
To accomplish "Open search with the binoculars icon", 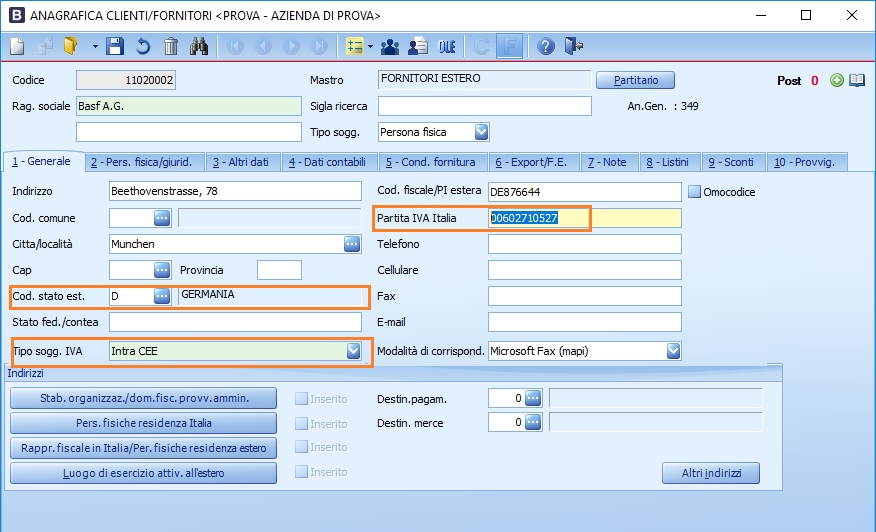I will pyautogui.click(x=199, y=46).
